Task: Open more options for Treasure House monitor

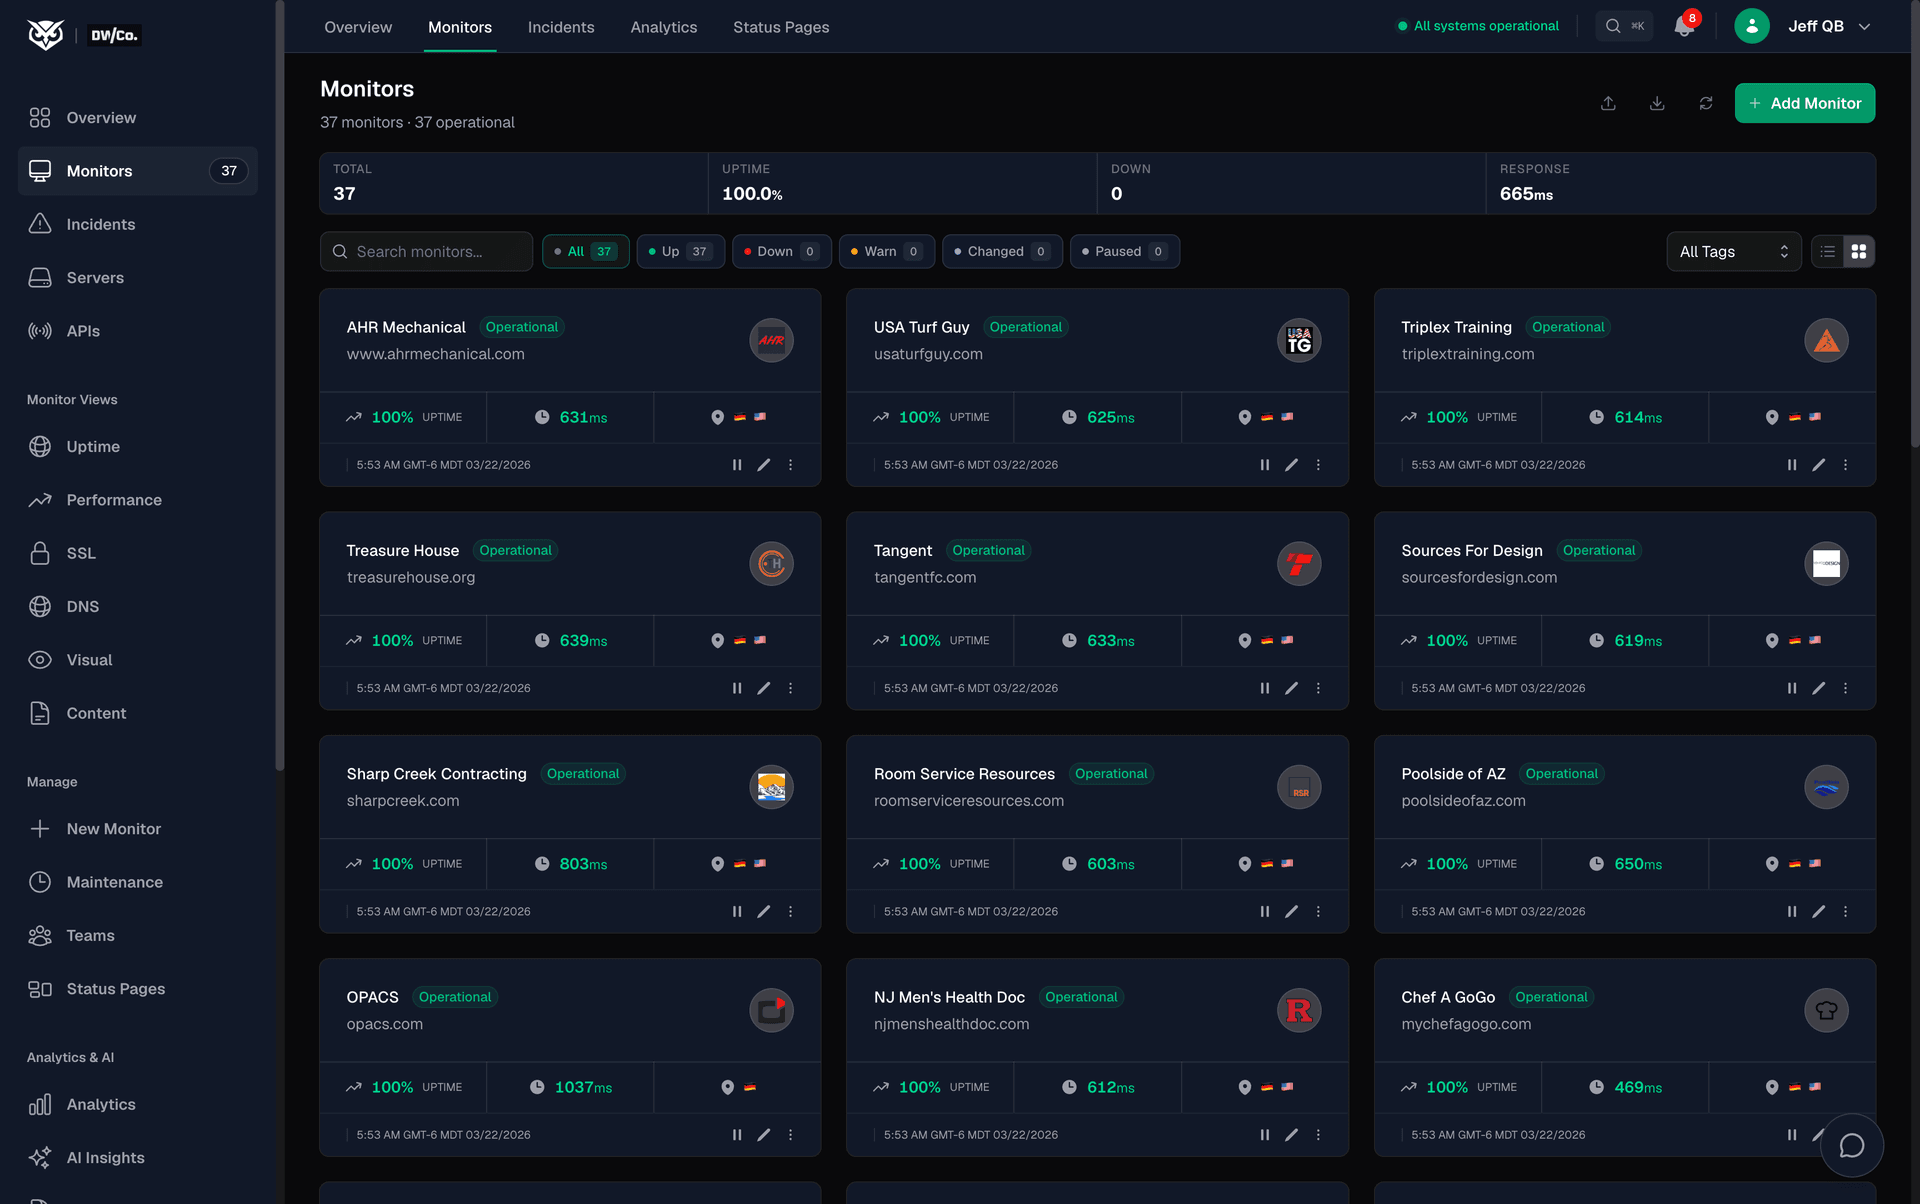Action: click(x=791, y=688)
